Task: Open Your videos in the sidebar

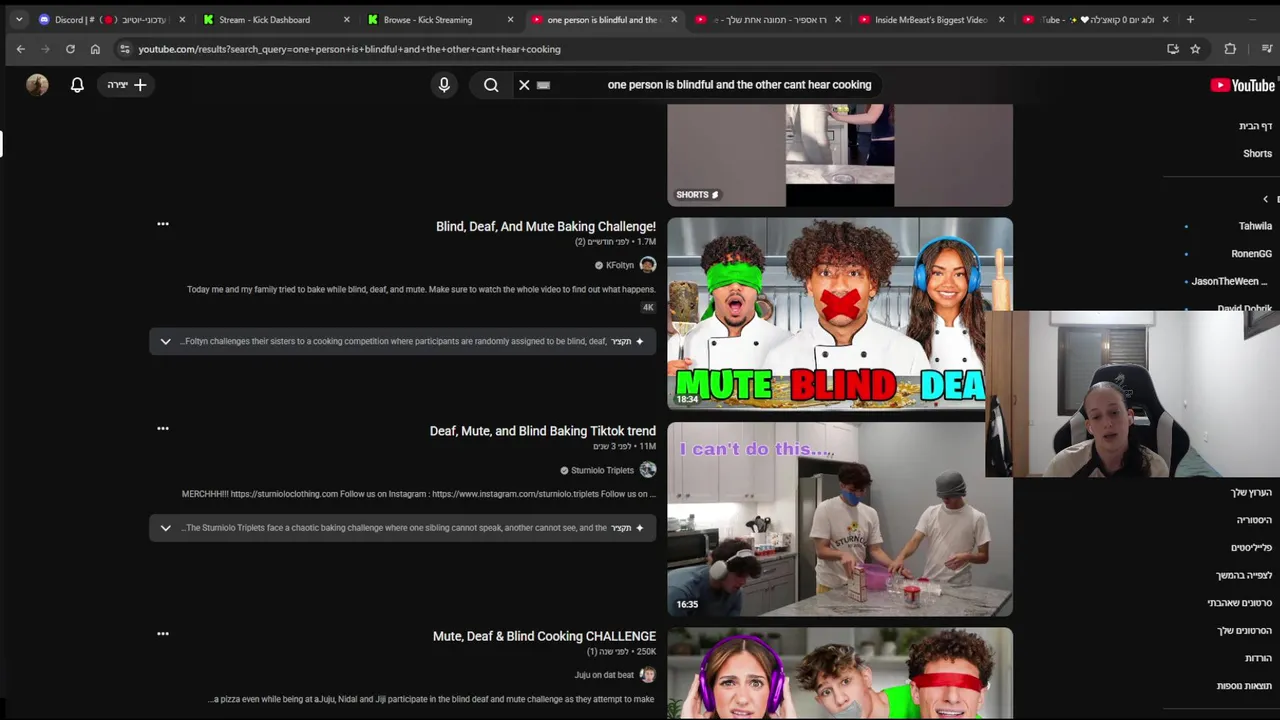Action: 1244,631
